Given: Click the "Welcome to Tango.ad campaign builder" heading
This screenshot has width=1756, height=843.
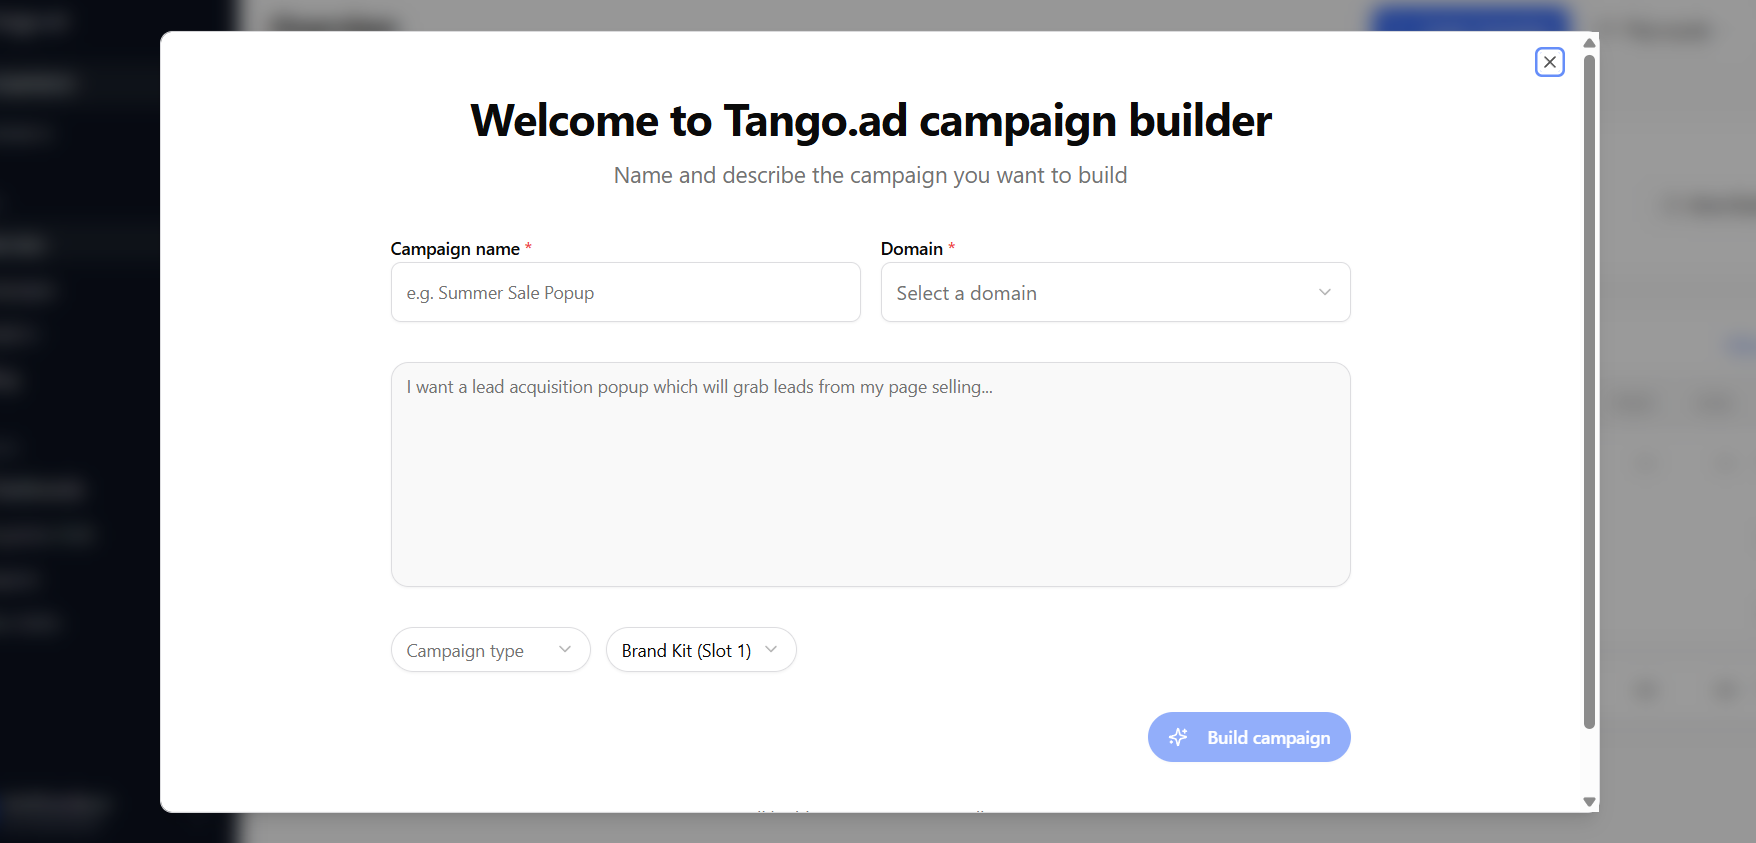Looking at the screenshot, I should (871, 121).
